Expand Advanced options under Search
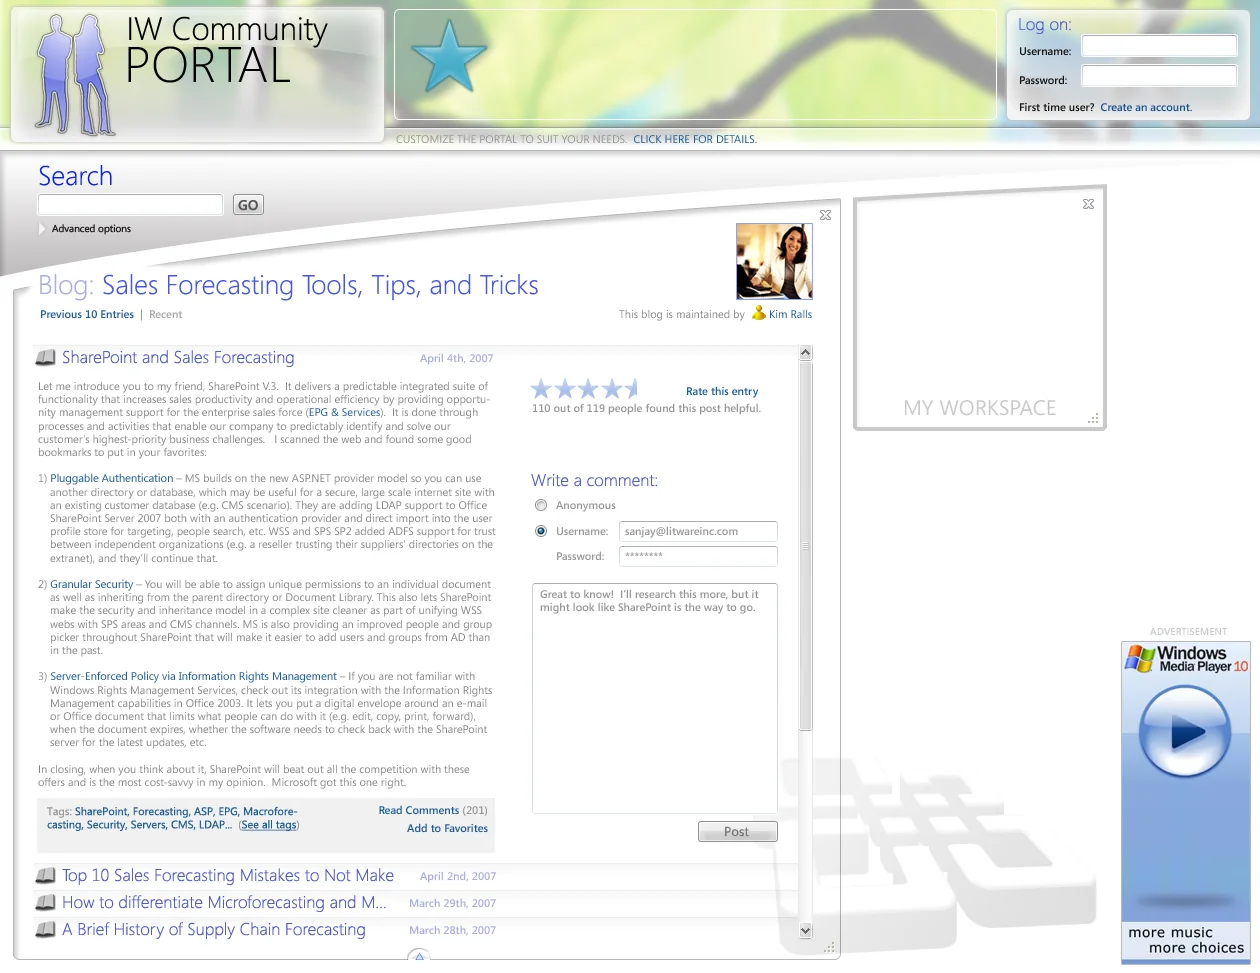1260x973 pixels. coord(85,229)
